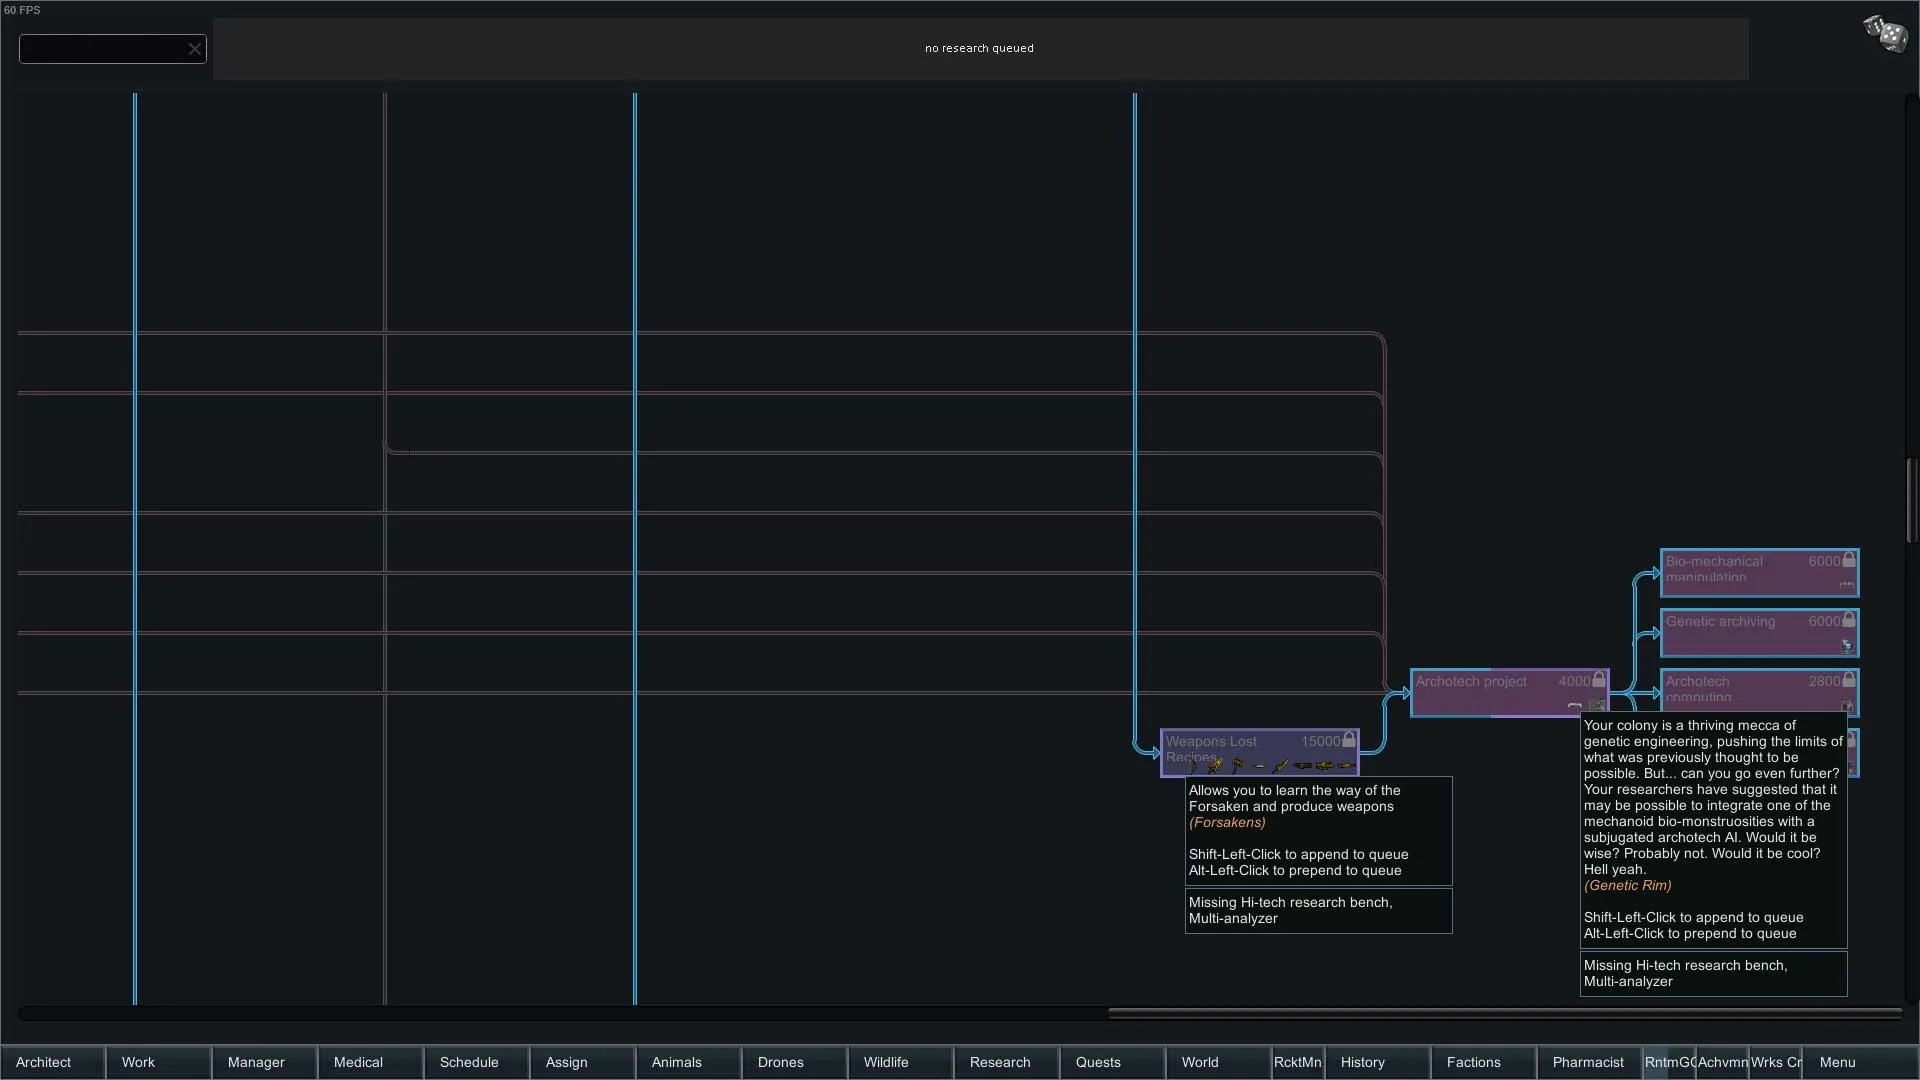
Task: Click the unlock item icon in Genetic archiving
Action: [x=1846, y=646]
